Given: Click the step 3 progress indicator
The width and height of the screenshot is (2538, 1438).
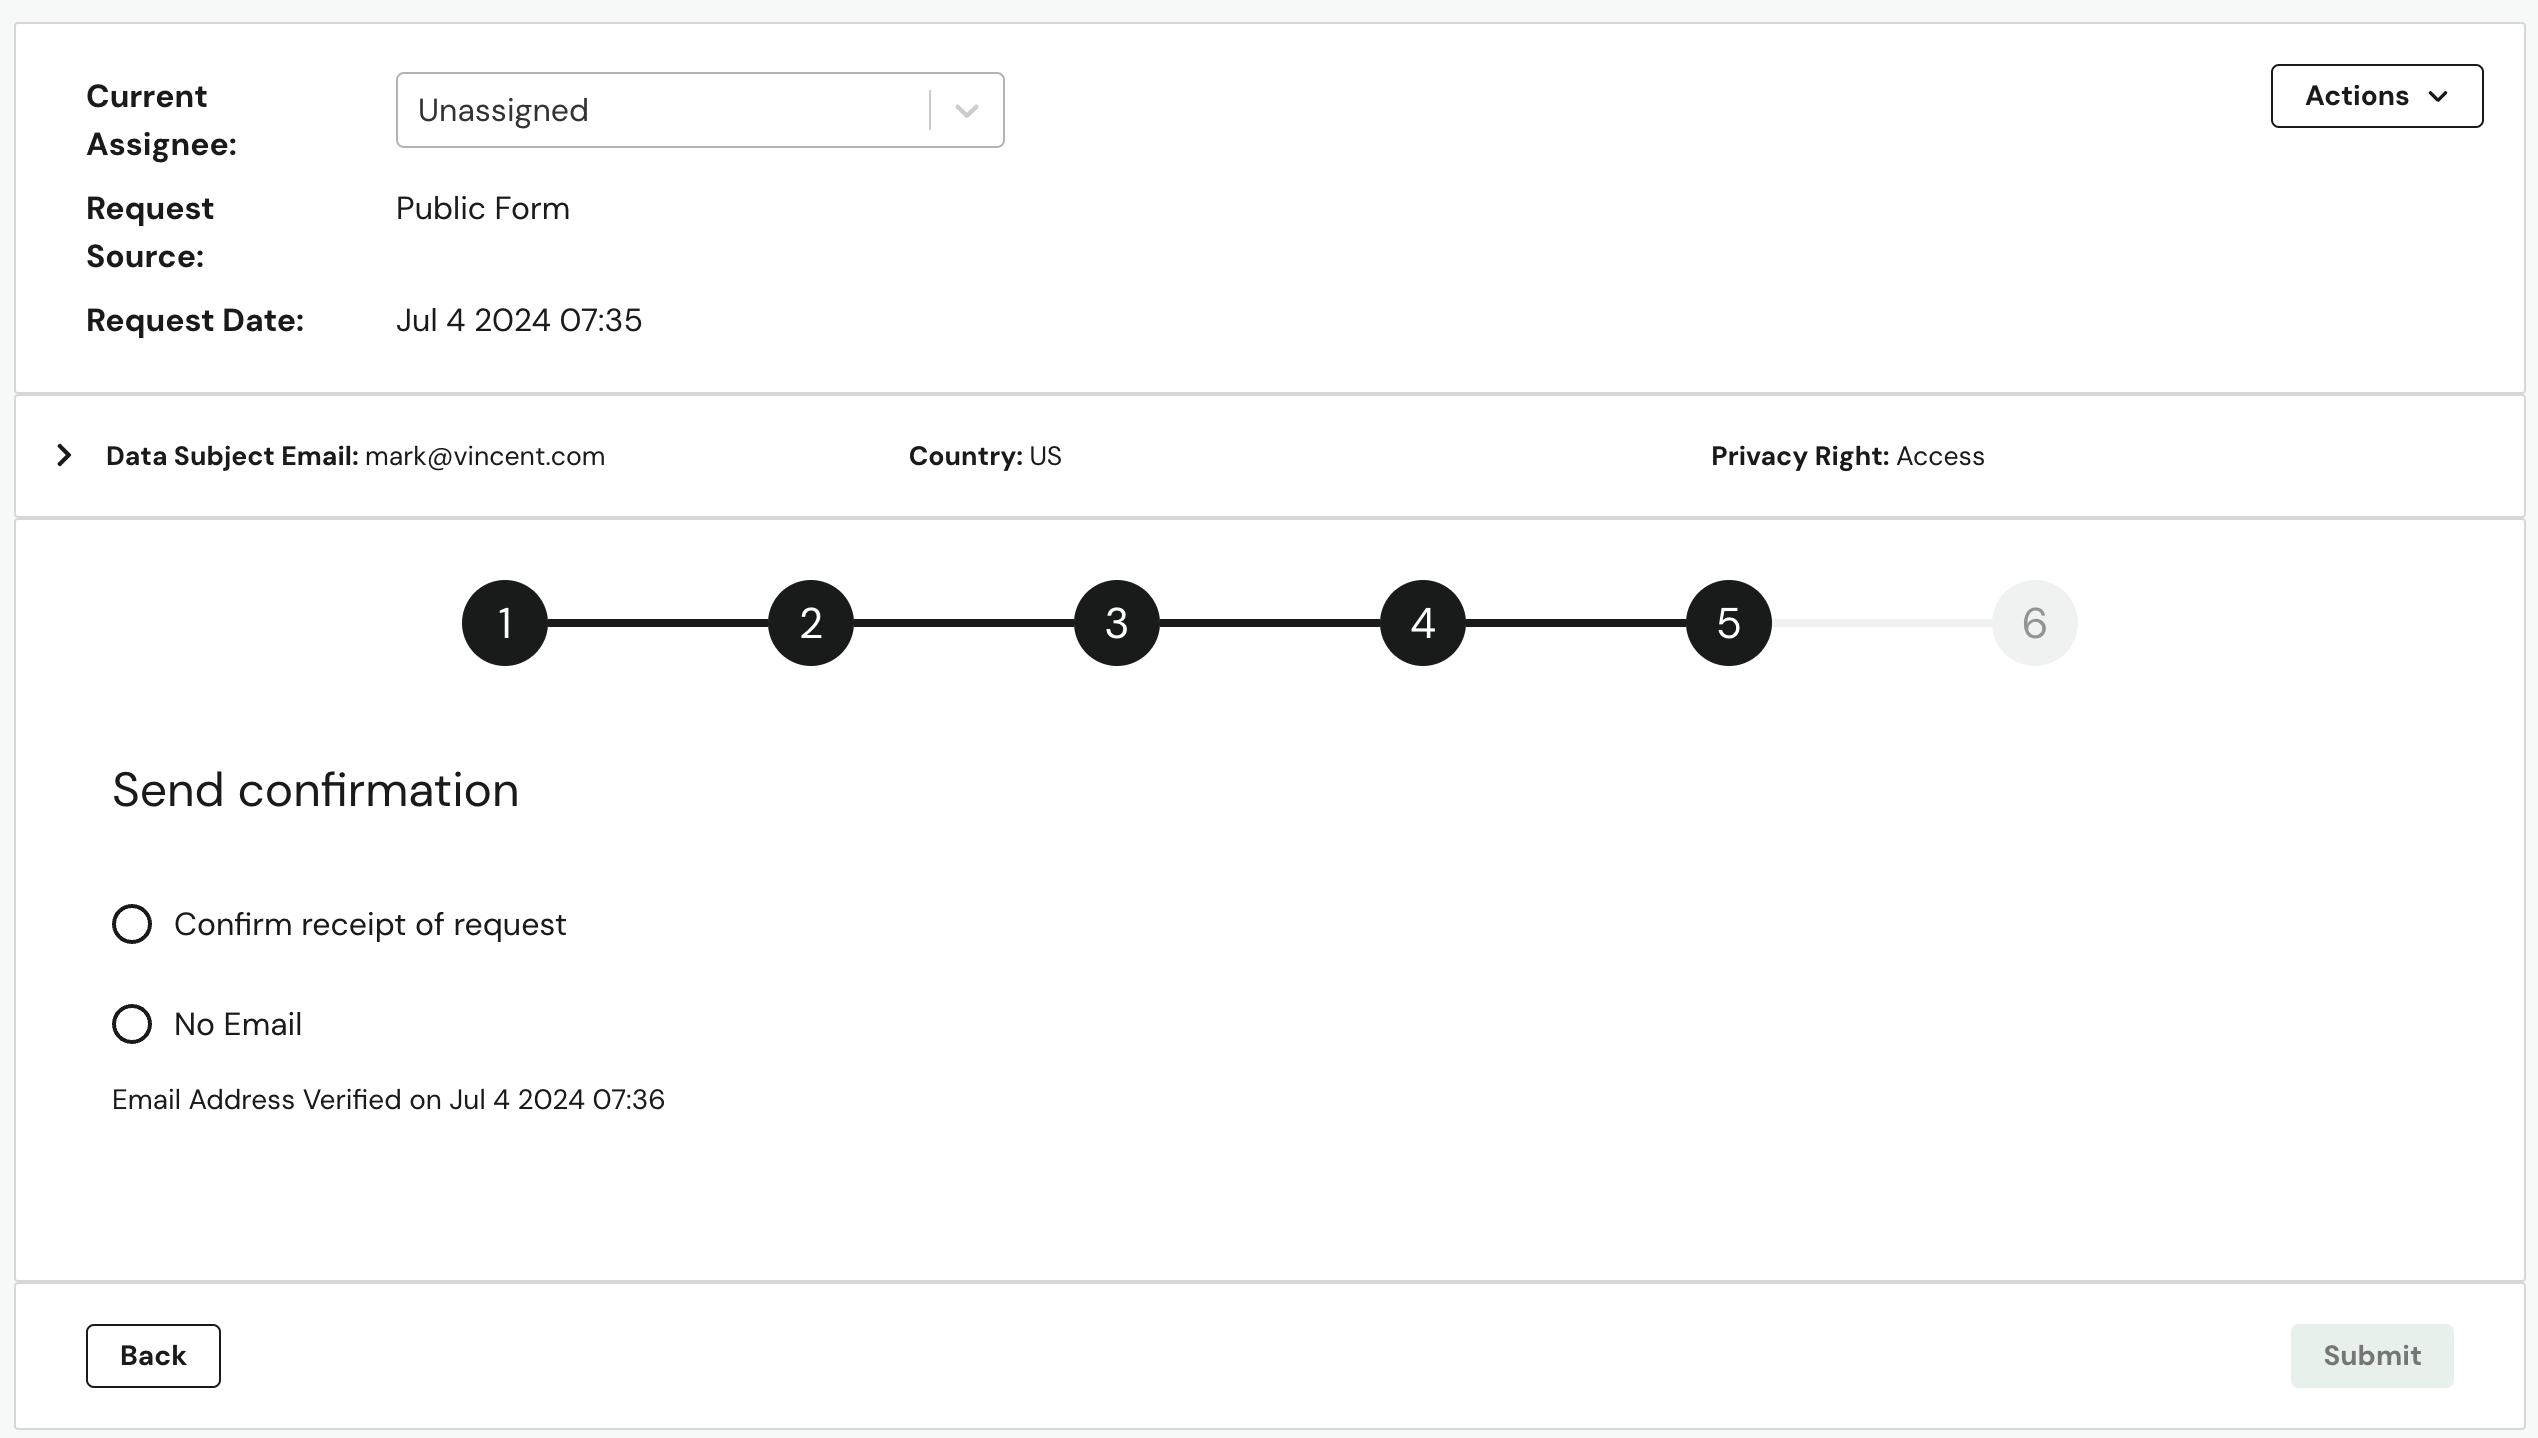Looking at the screenshot, I should (x=1117, y=622).
